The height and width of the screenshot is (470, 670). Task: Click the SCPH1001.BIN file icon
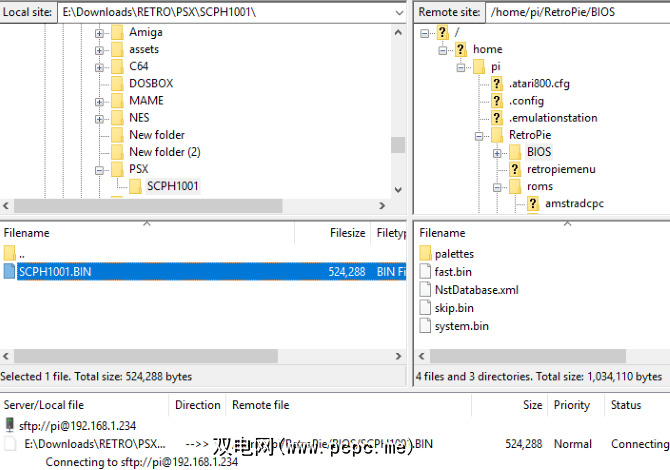(9, 271)
